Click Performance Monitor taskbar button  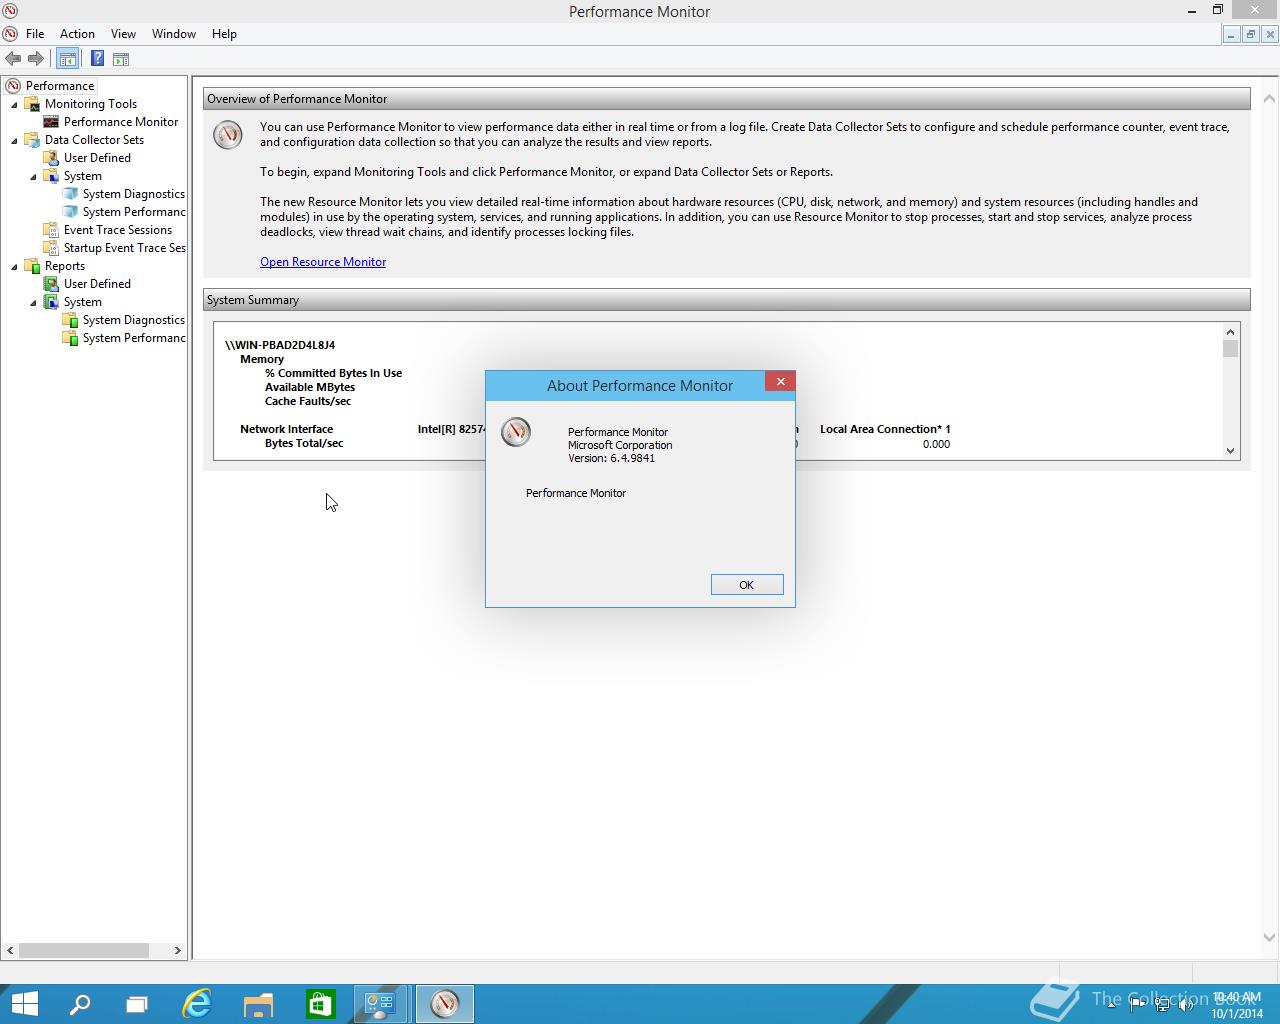[x=444, y=1004]
